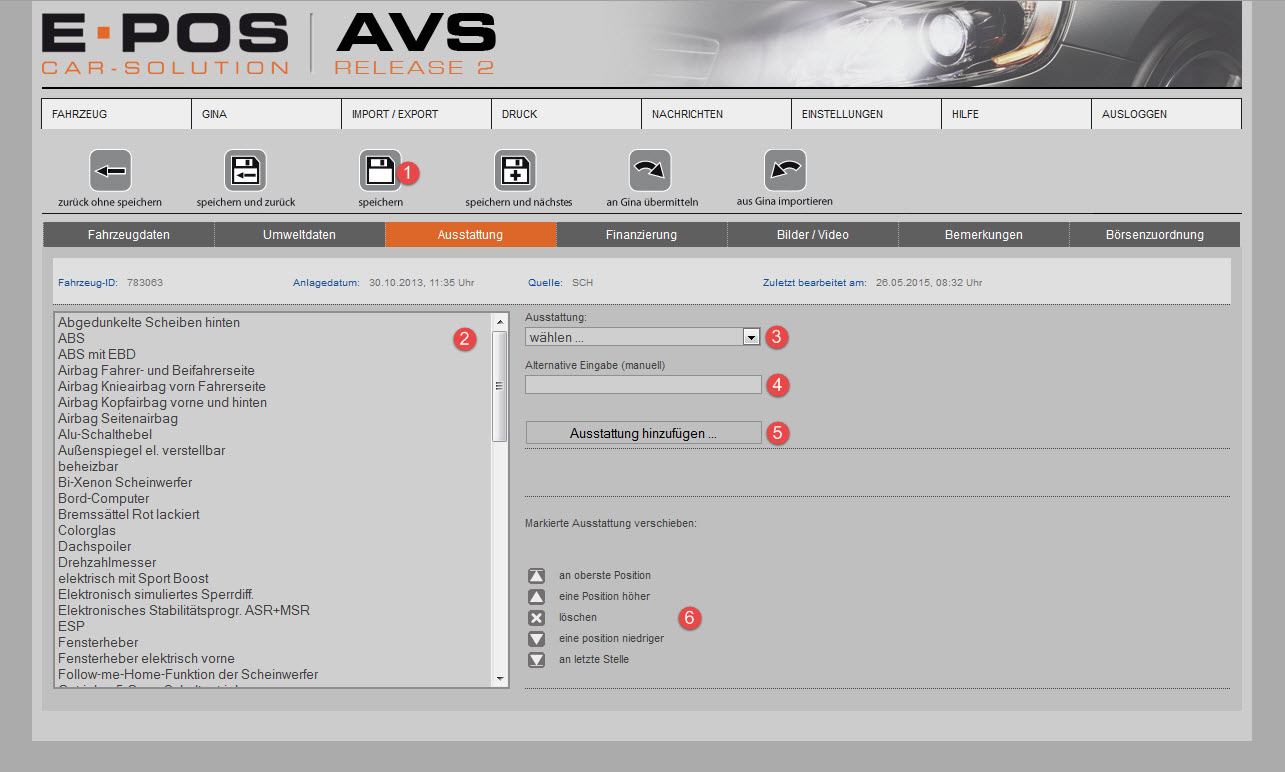Open the HILFE menu
The width and height of the screenshot is (1285, 772).
point(1016,114)
